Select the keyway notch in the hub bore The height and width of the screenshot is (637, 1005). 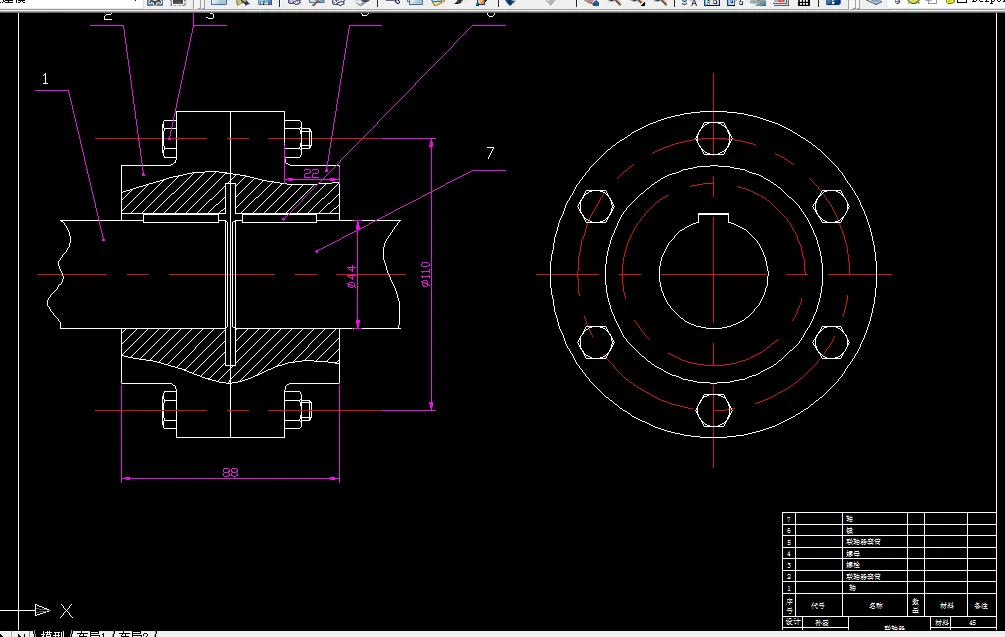[x=713, y=219]
